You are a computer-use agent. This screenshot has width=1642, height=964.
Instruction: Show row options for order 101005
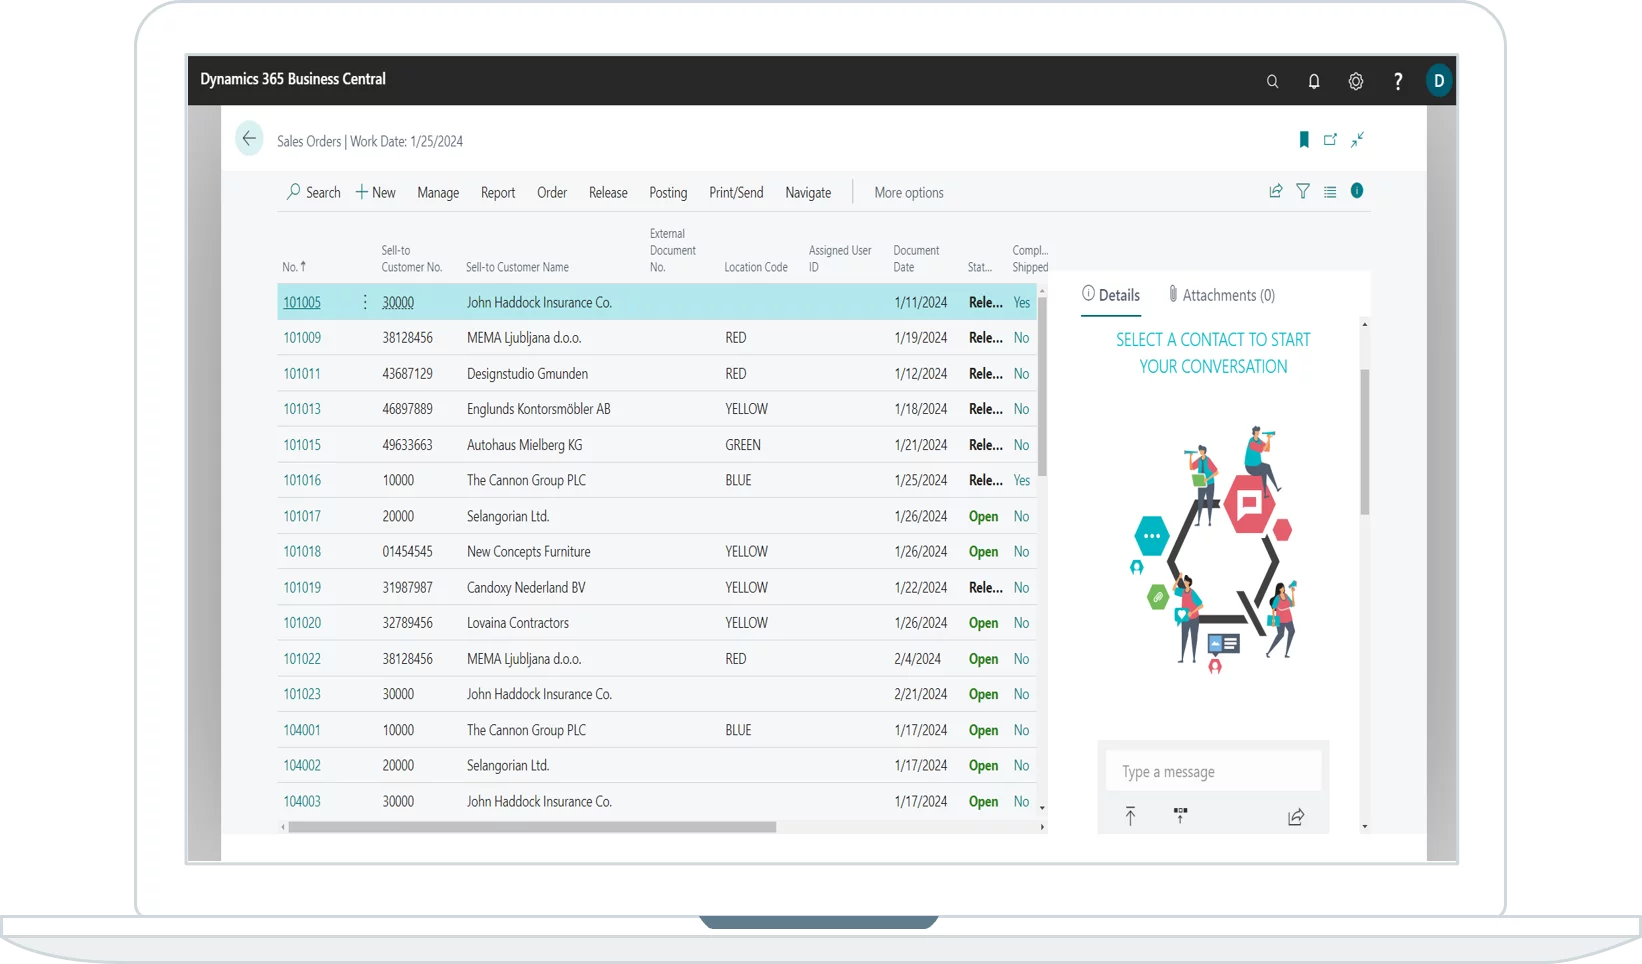click(365, 302)
